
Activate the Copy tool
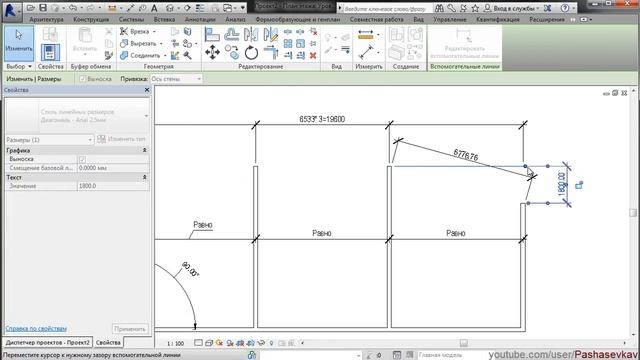click(232, 52)
